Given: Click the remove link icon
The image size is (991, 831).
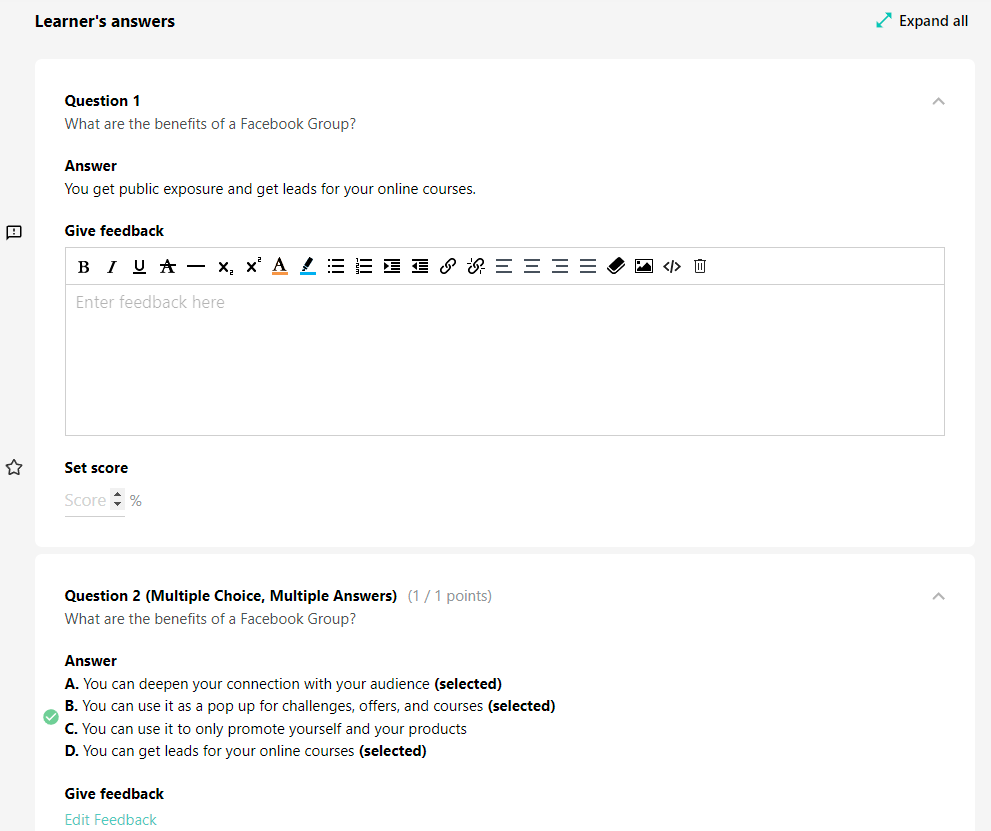Looking at the screenshot, I should pos(475,266).
